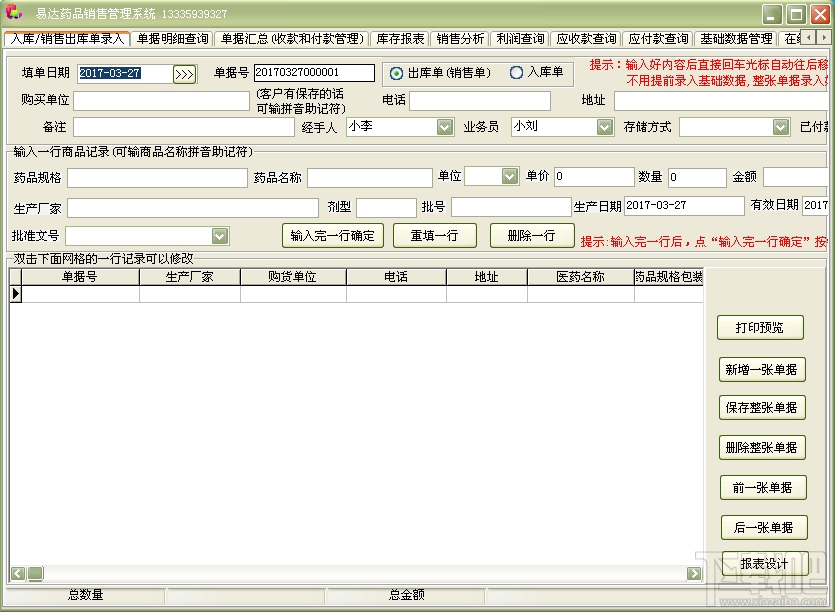The image size is (835, 612).
Task: Click the 备注 input field
Action: 184,127
